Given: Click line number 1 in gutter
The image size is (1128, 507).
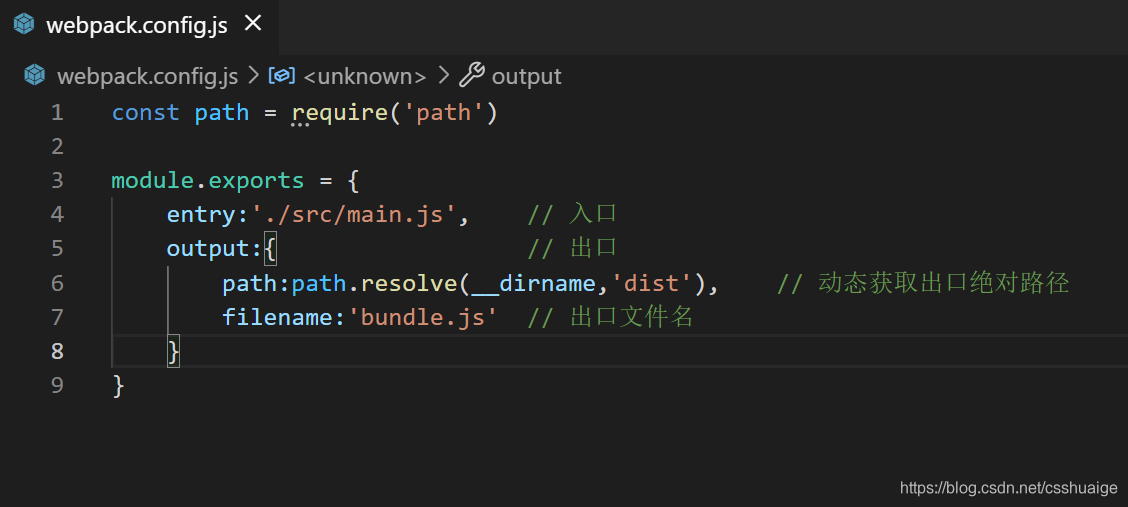Looking at the screenshot, I should (x=57, y=113).
